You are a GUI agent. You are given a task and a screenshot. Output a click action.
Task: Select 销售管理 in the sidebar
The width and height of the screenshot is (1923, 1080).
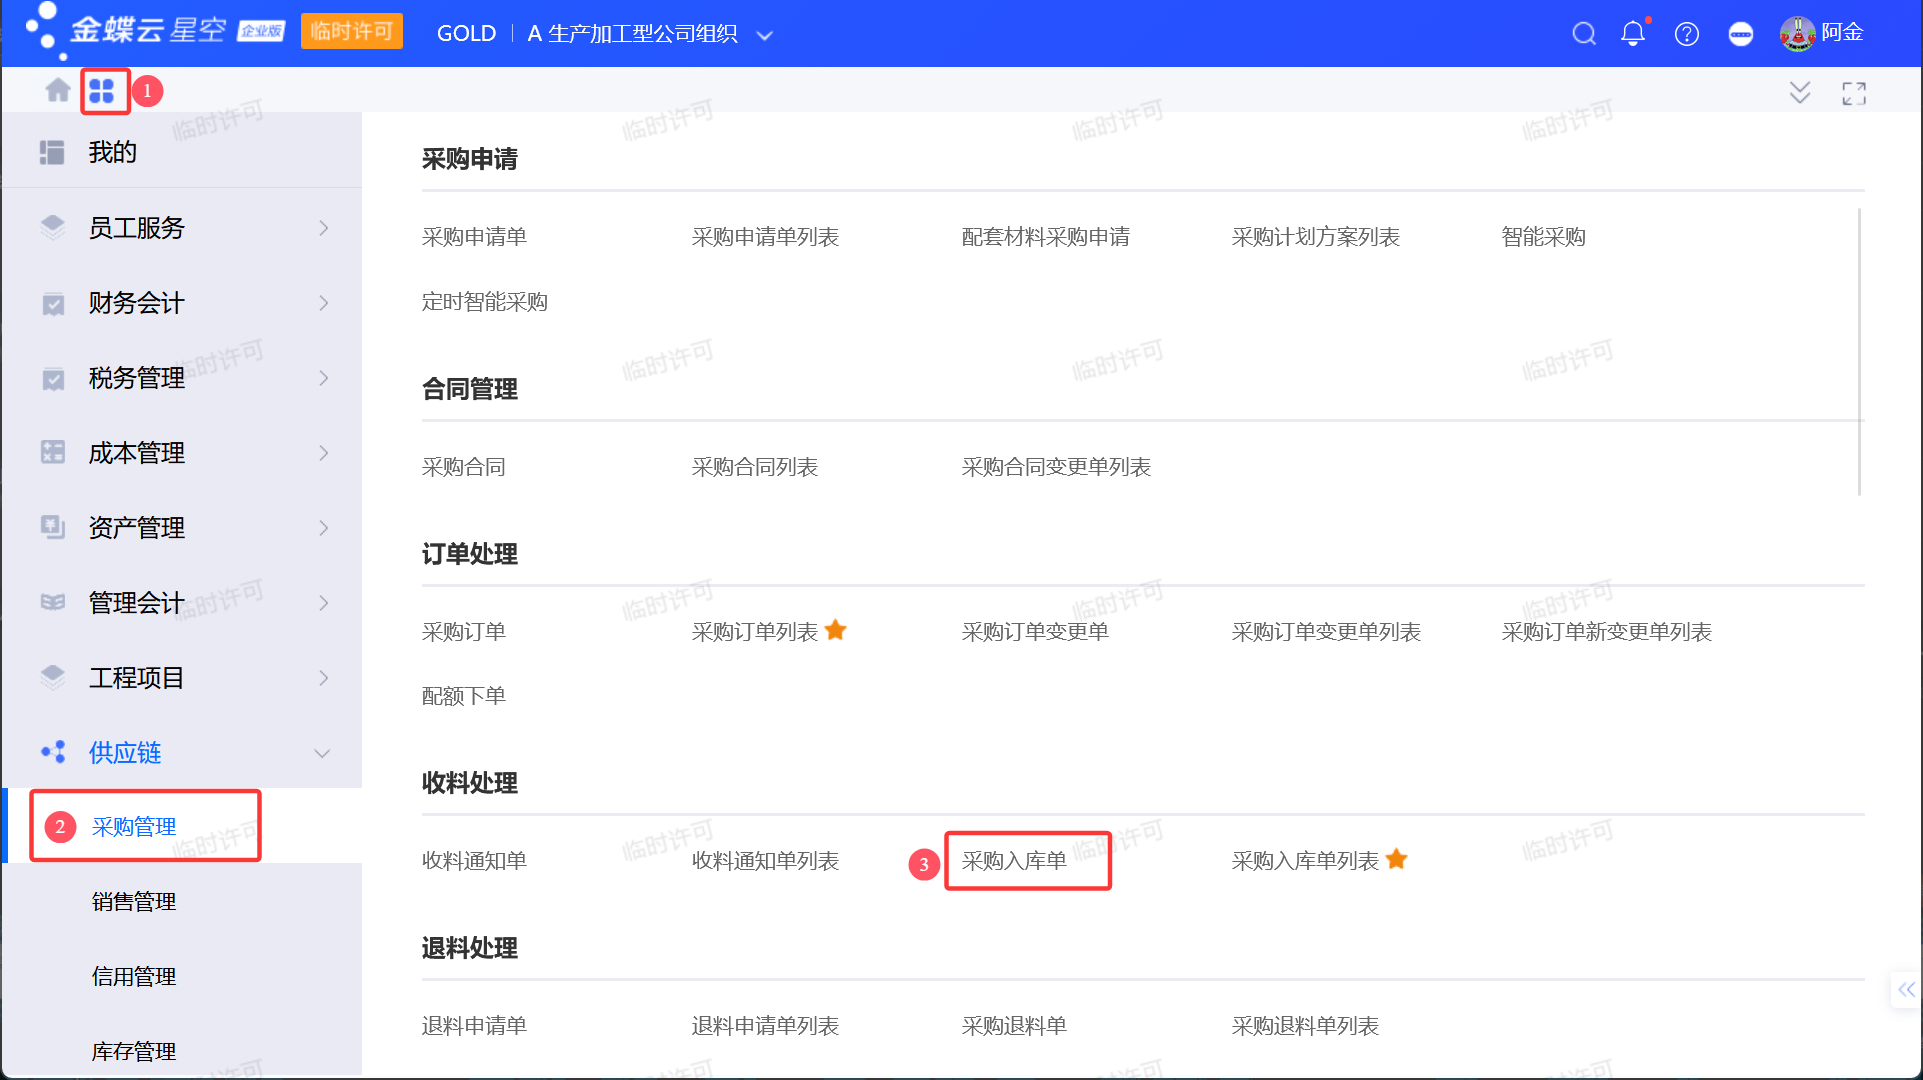[x=134, y=902]
